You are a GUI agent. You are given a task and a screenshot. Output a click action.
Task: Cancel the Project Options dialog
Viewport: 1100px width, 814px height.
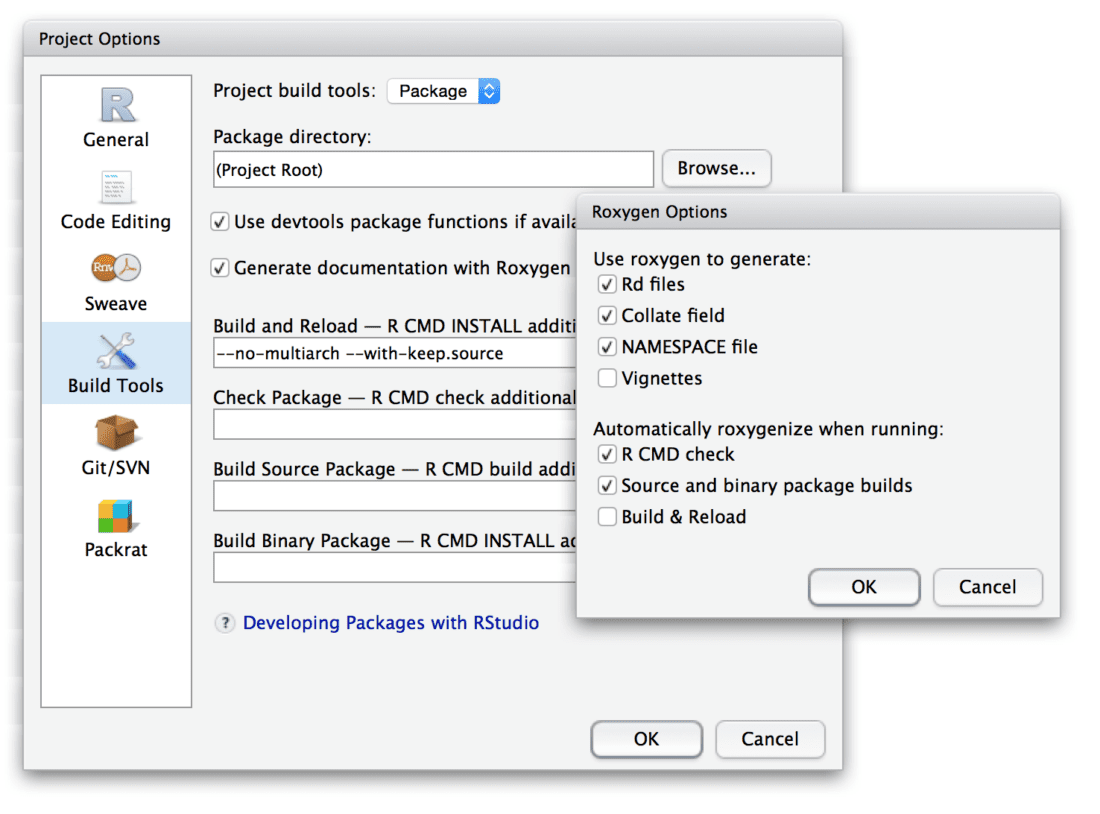(770, 739)
